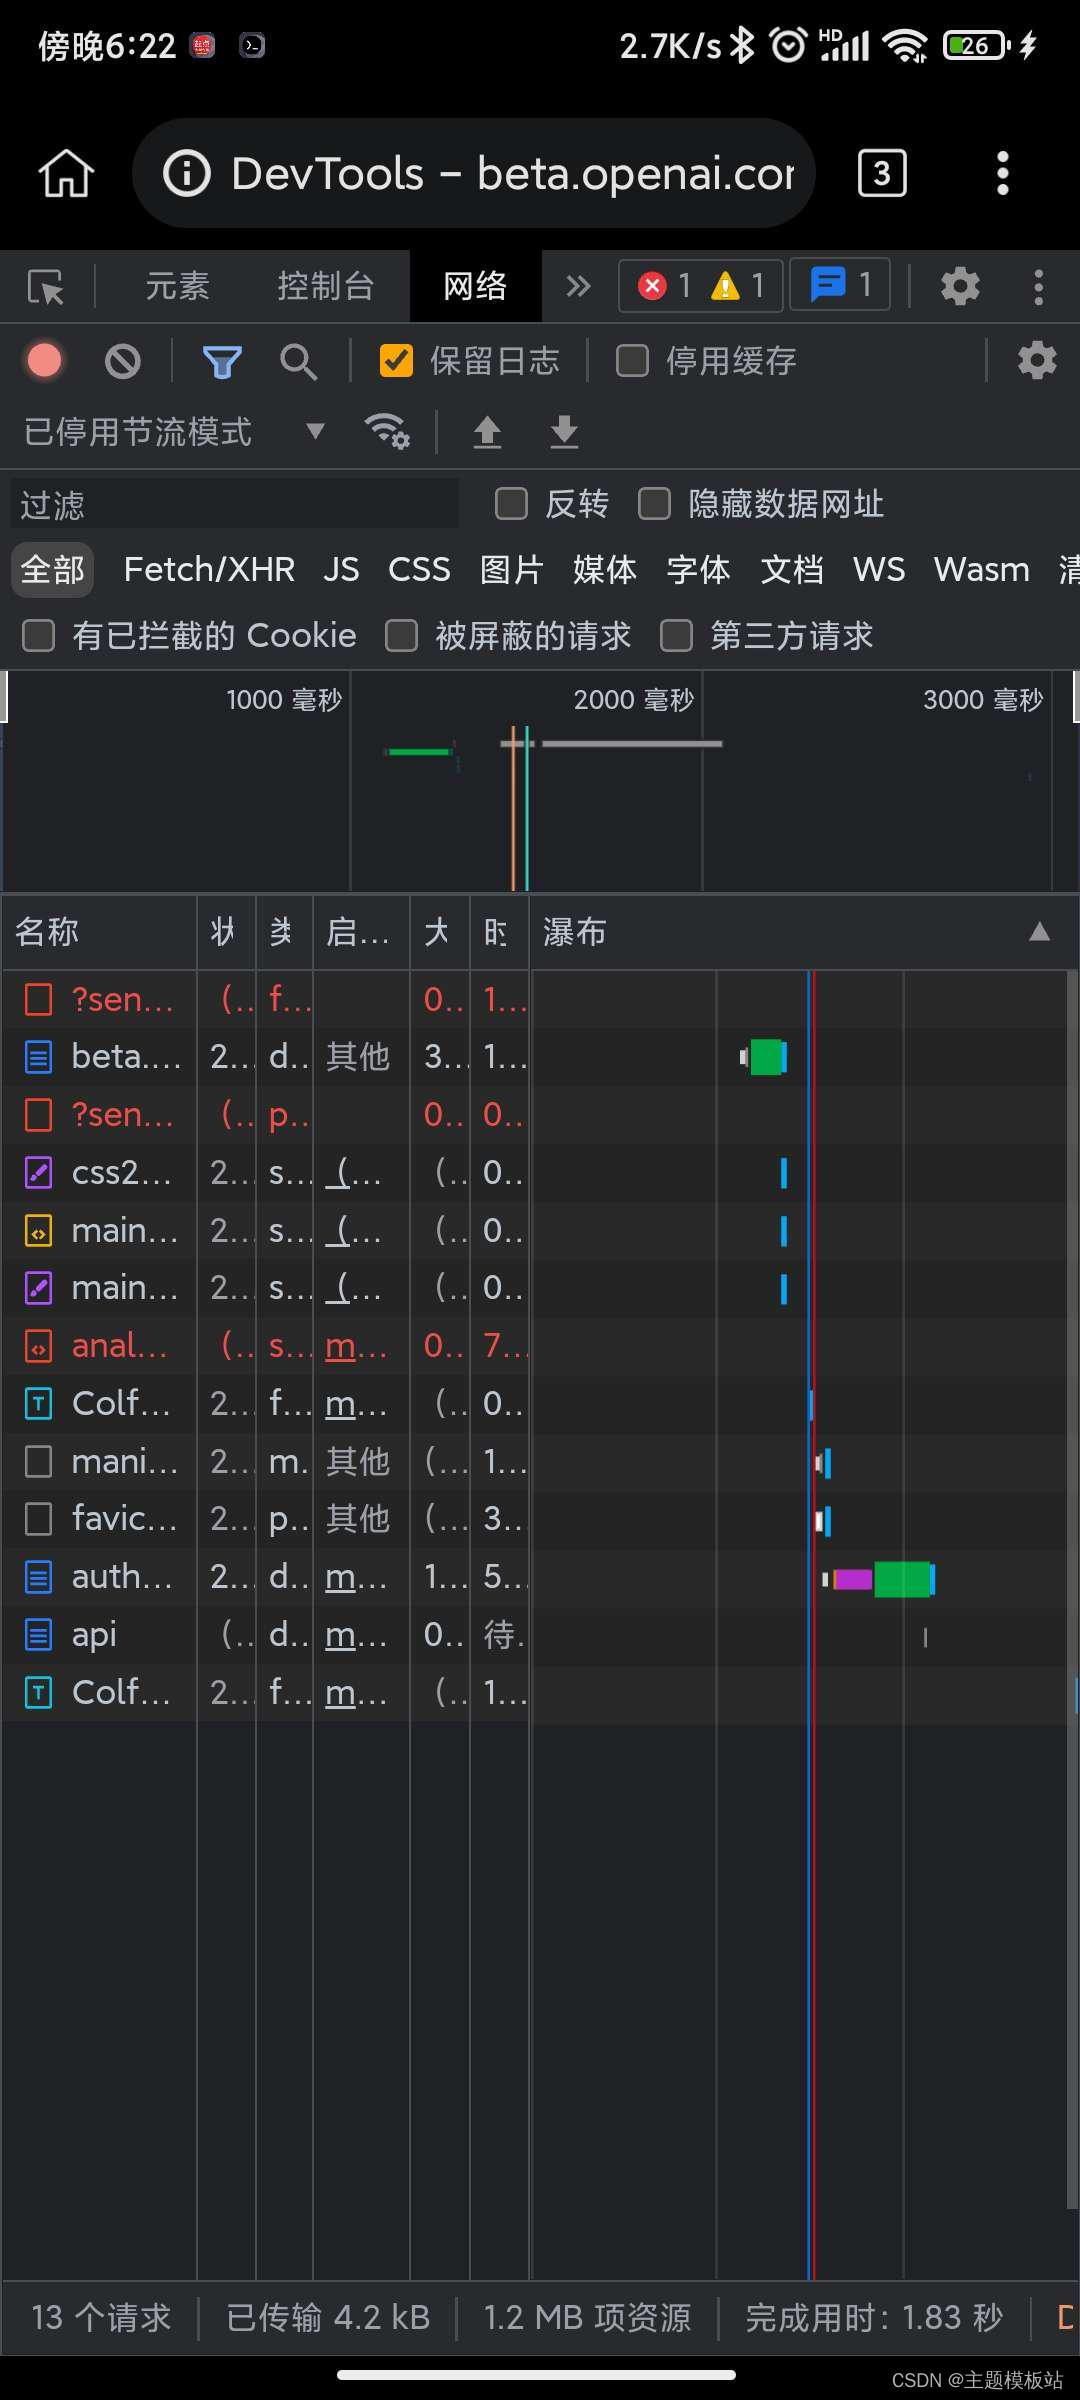Image resolution: width=1080 pixels, height=2400 pixels.
Task: Filter by JS requests
Action: pyautogui.click(x=341, y=570)
